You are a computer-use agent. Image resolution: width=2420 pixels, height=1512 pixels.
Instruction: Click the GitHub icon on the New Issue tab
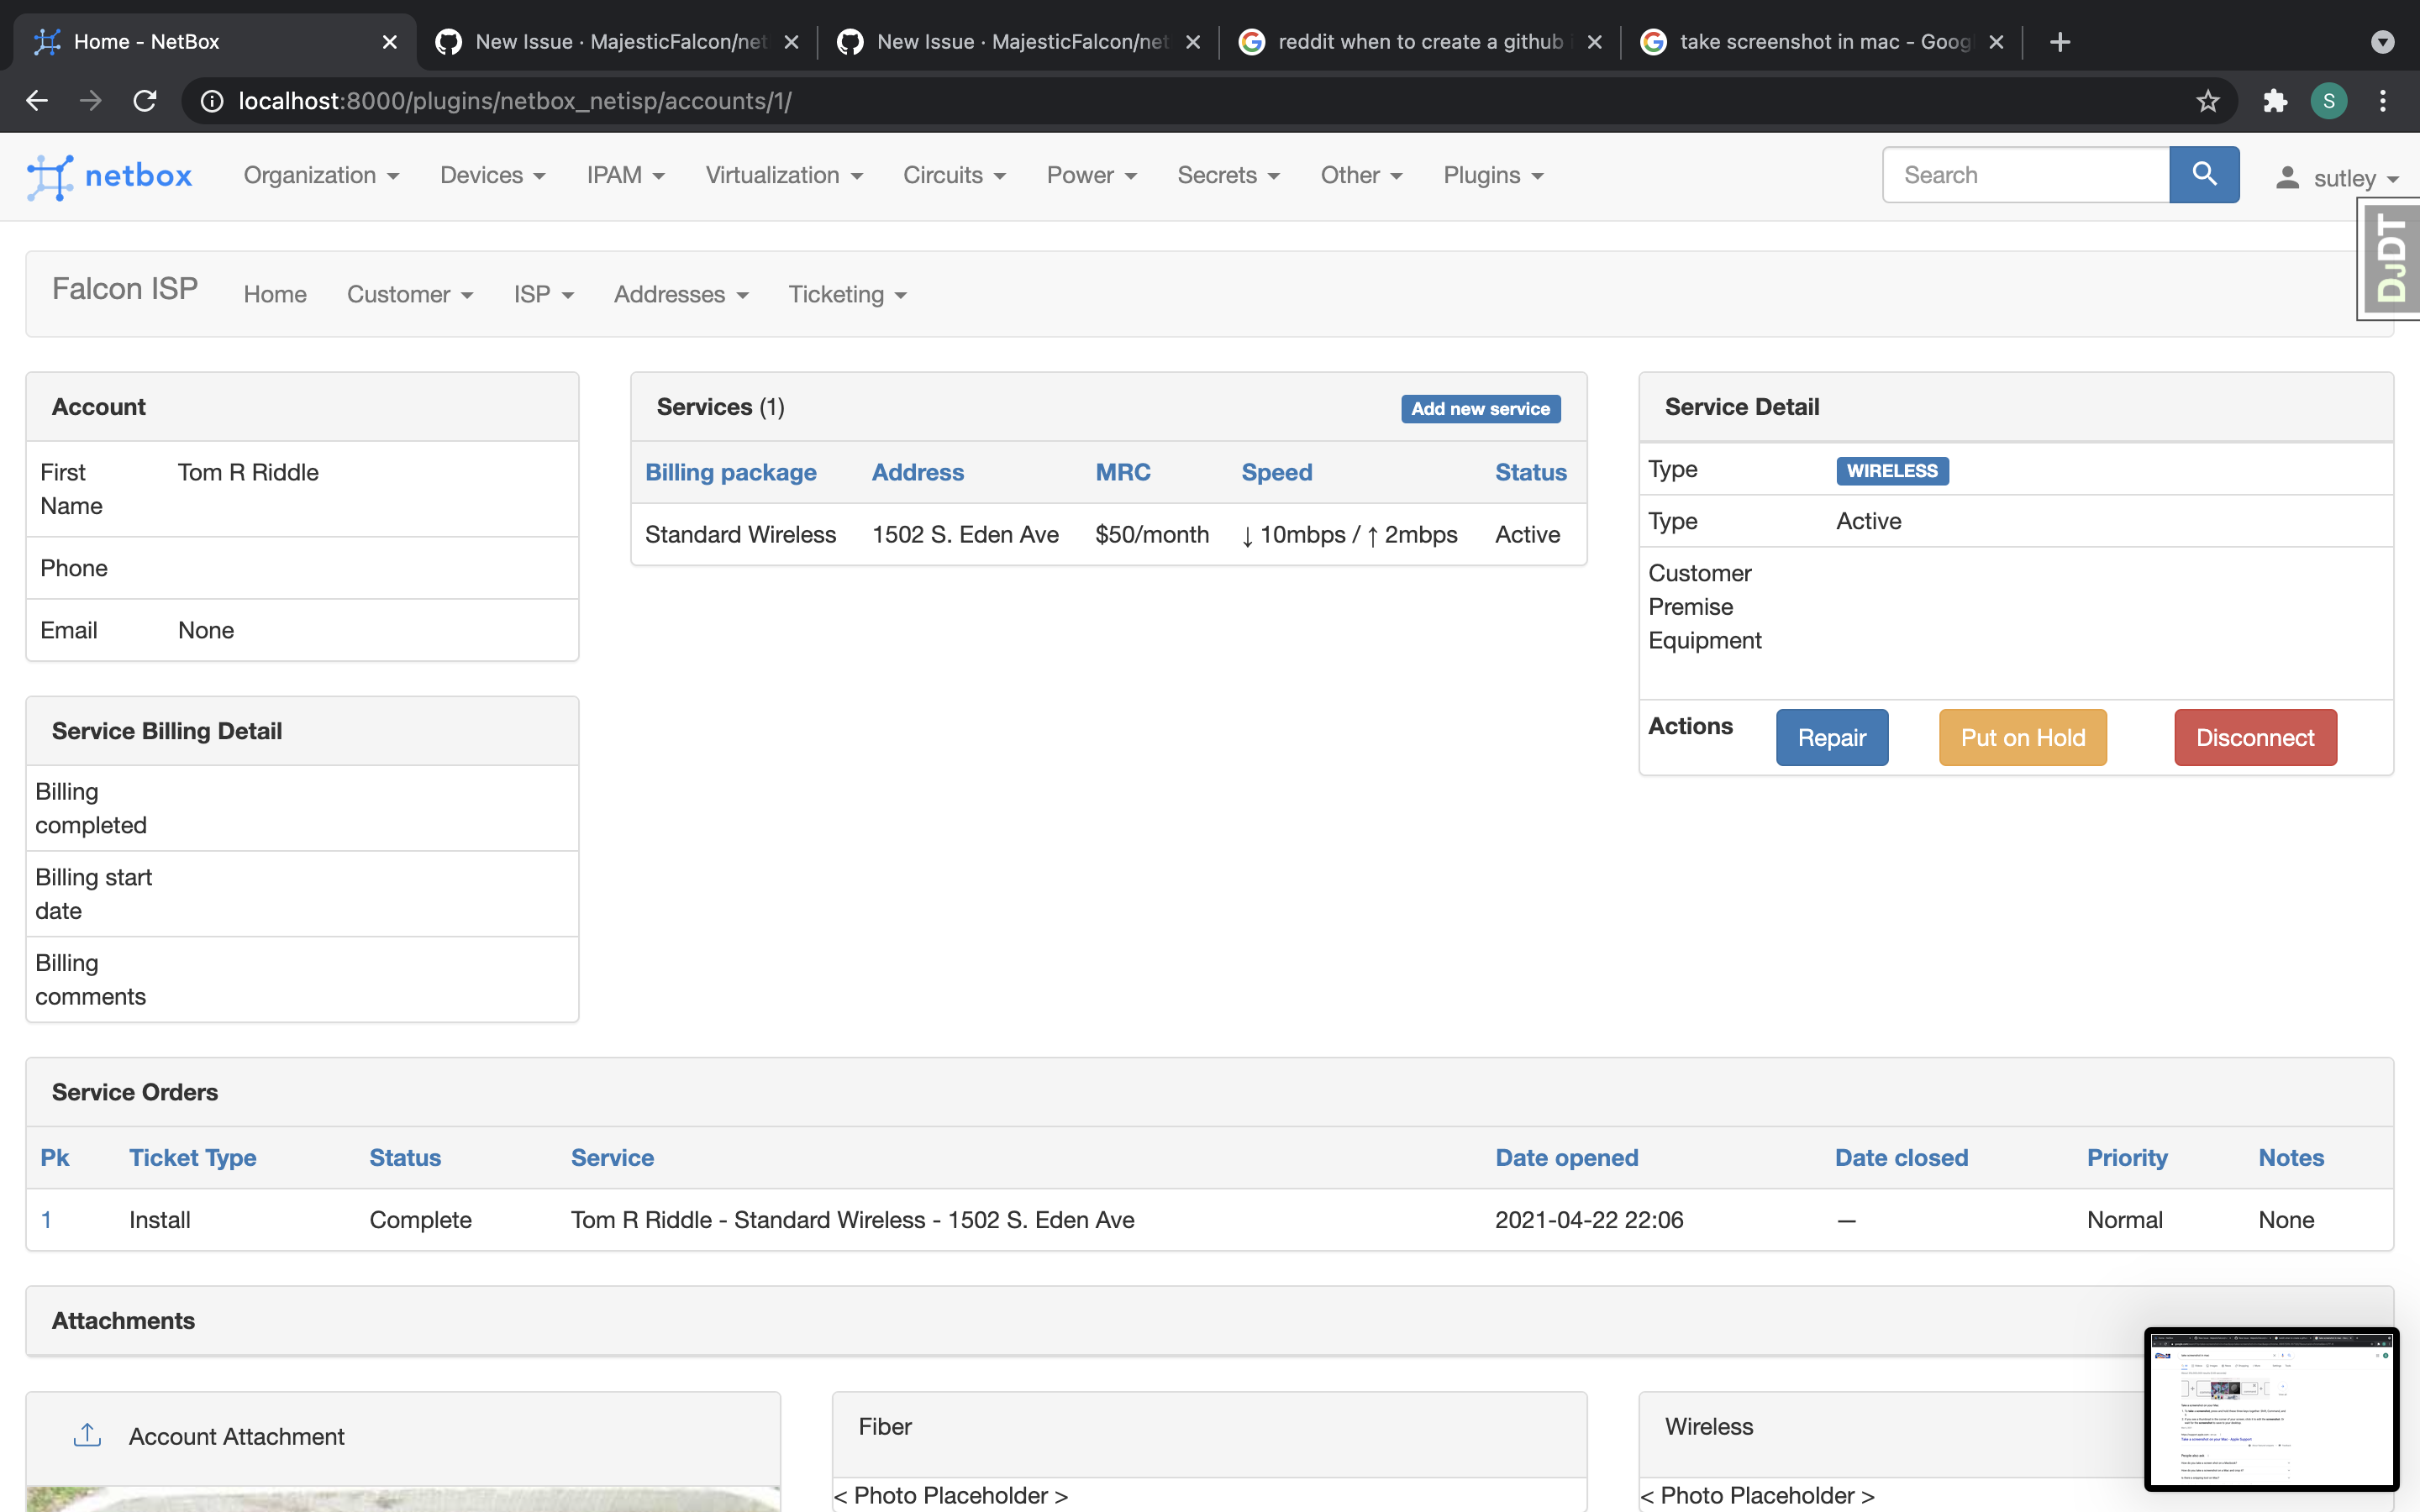click(448, 41)
